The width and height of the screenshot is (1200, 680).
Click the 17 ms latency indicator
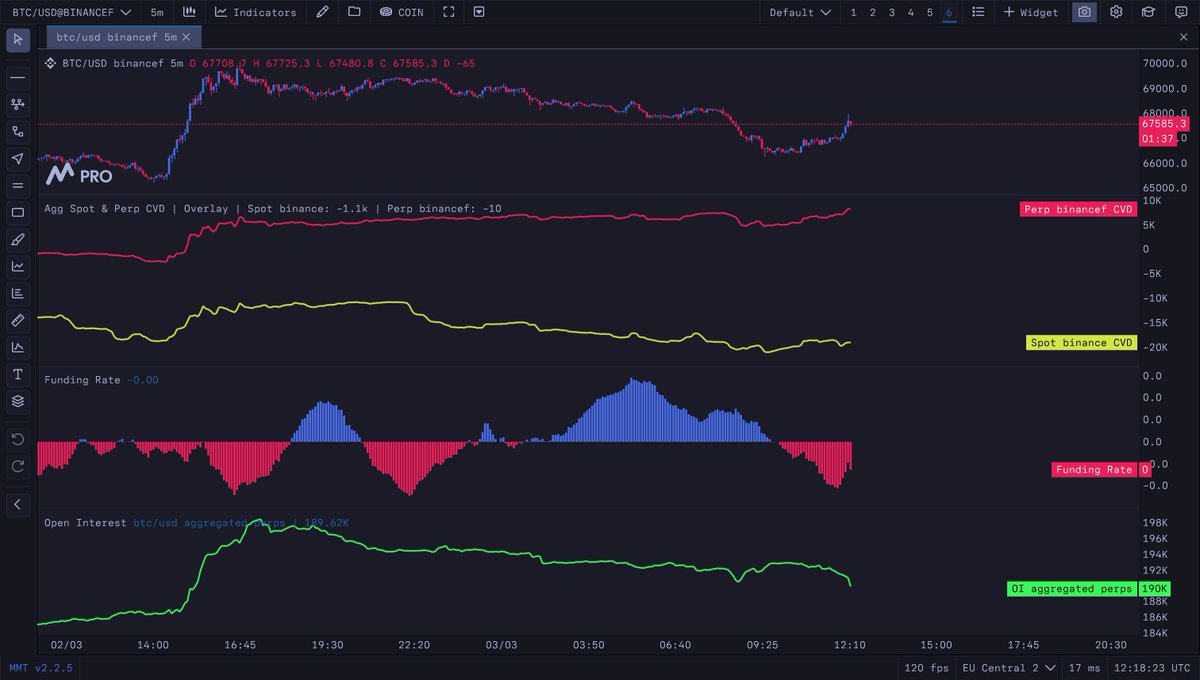[1082, 667]
